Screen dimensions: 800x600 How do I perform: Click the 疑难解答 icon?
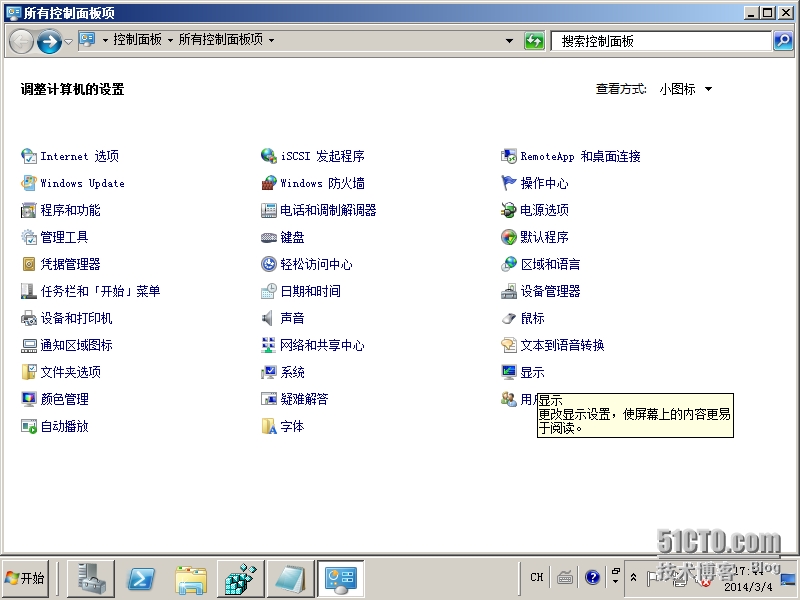pyautogui.click(x=269, y=399)
